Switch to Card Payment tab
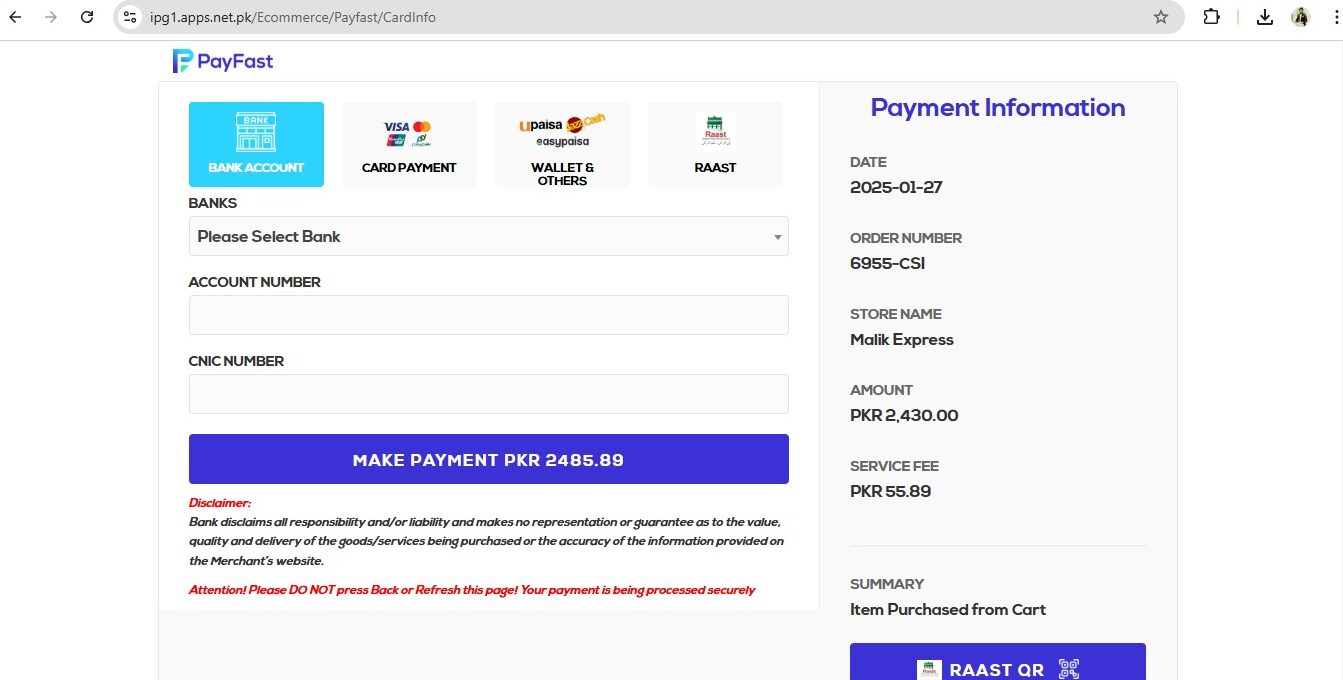The image size is (1343, 680). (409, 144)
